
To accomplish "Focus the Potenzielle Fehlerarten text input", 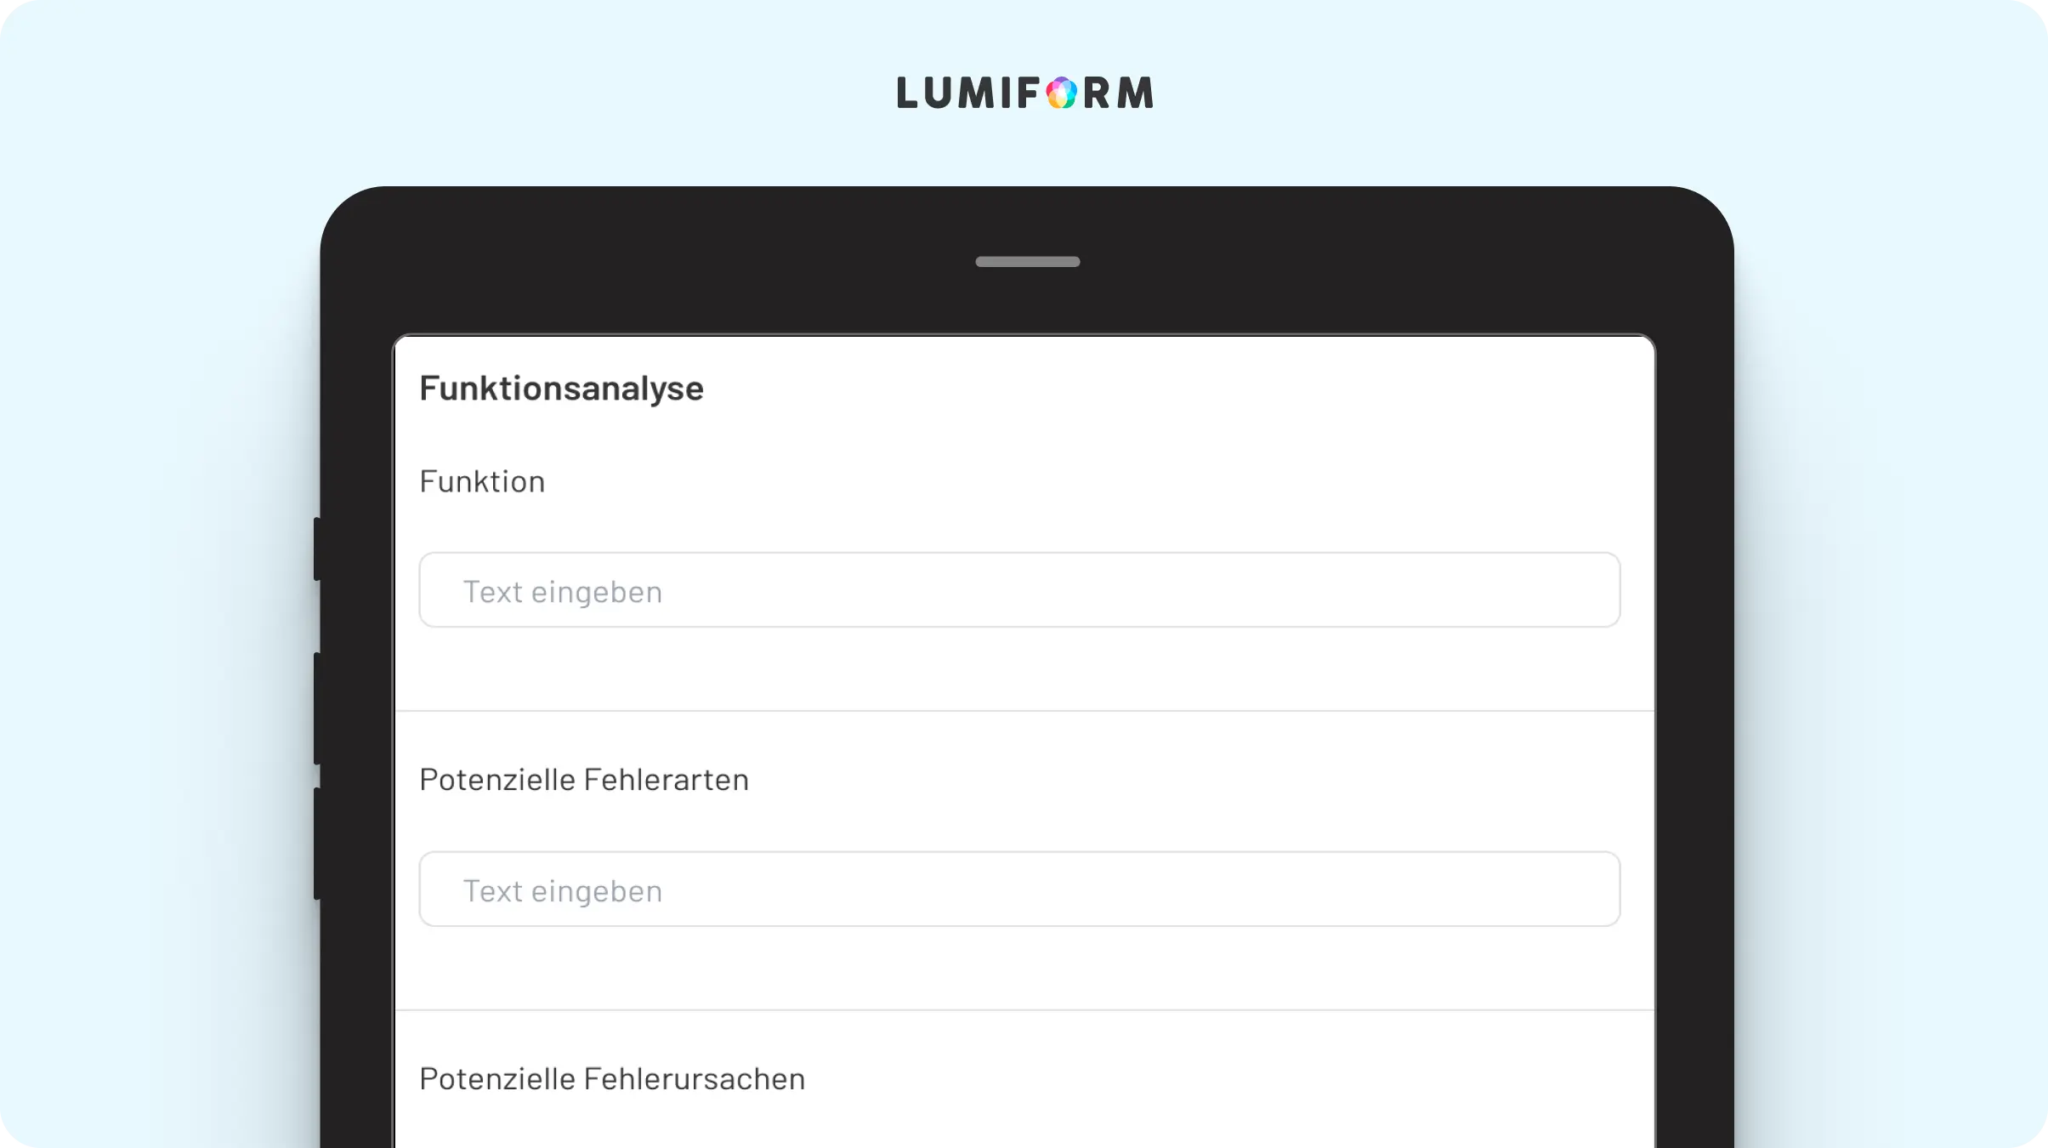I will tap(1019, 889).
